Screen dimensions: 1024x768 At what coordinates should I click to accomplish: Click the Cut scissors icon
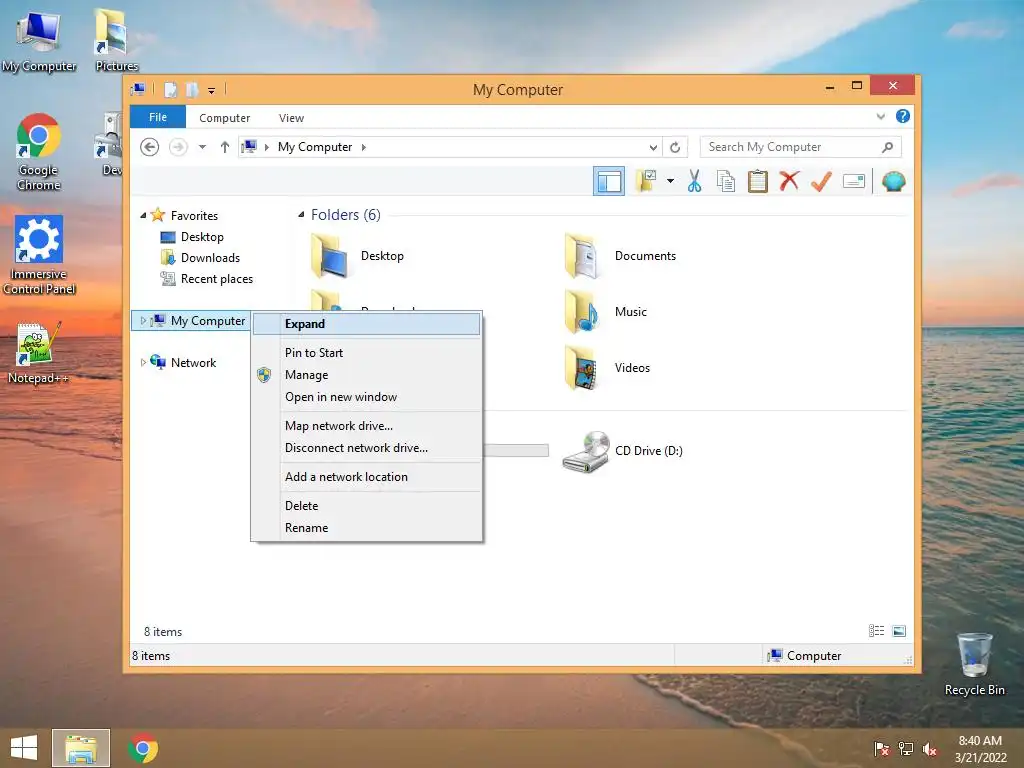click(x=694, y=182)
